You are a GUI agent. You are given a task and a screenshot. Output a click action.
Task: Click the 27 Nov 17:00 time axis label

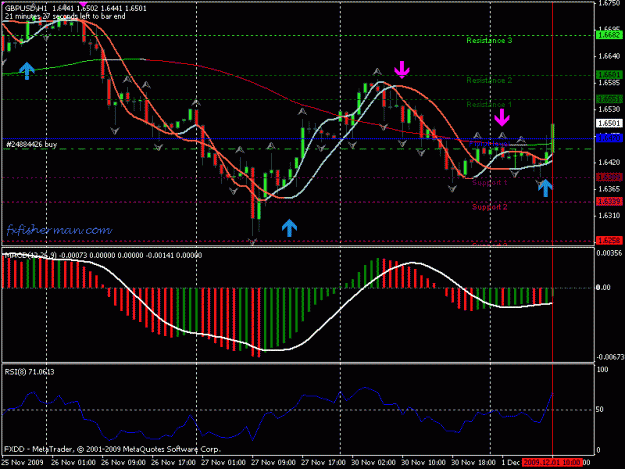(x=323, y=463)
